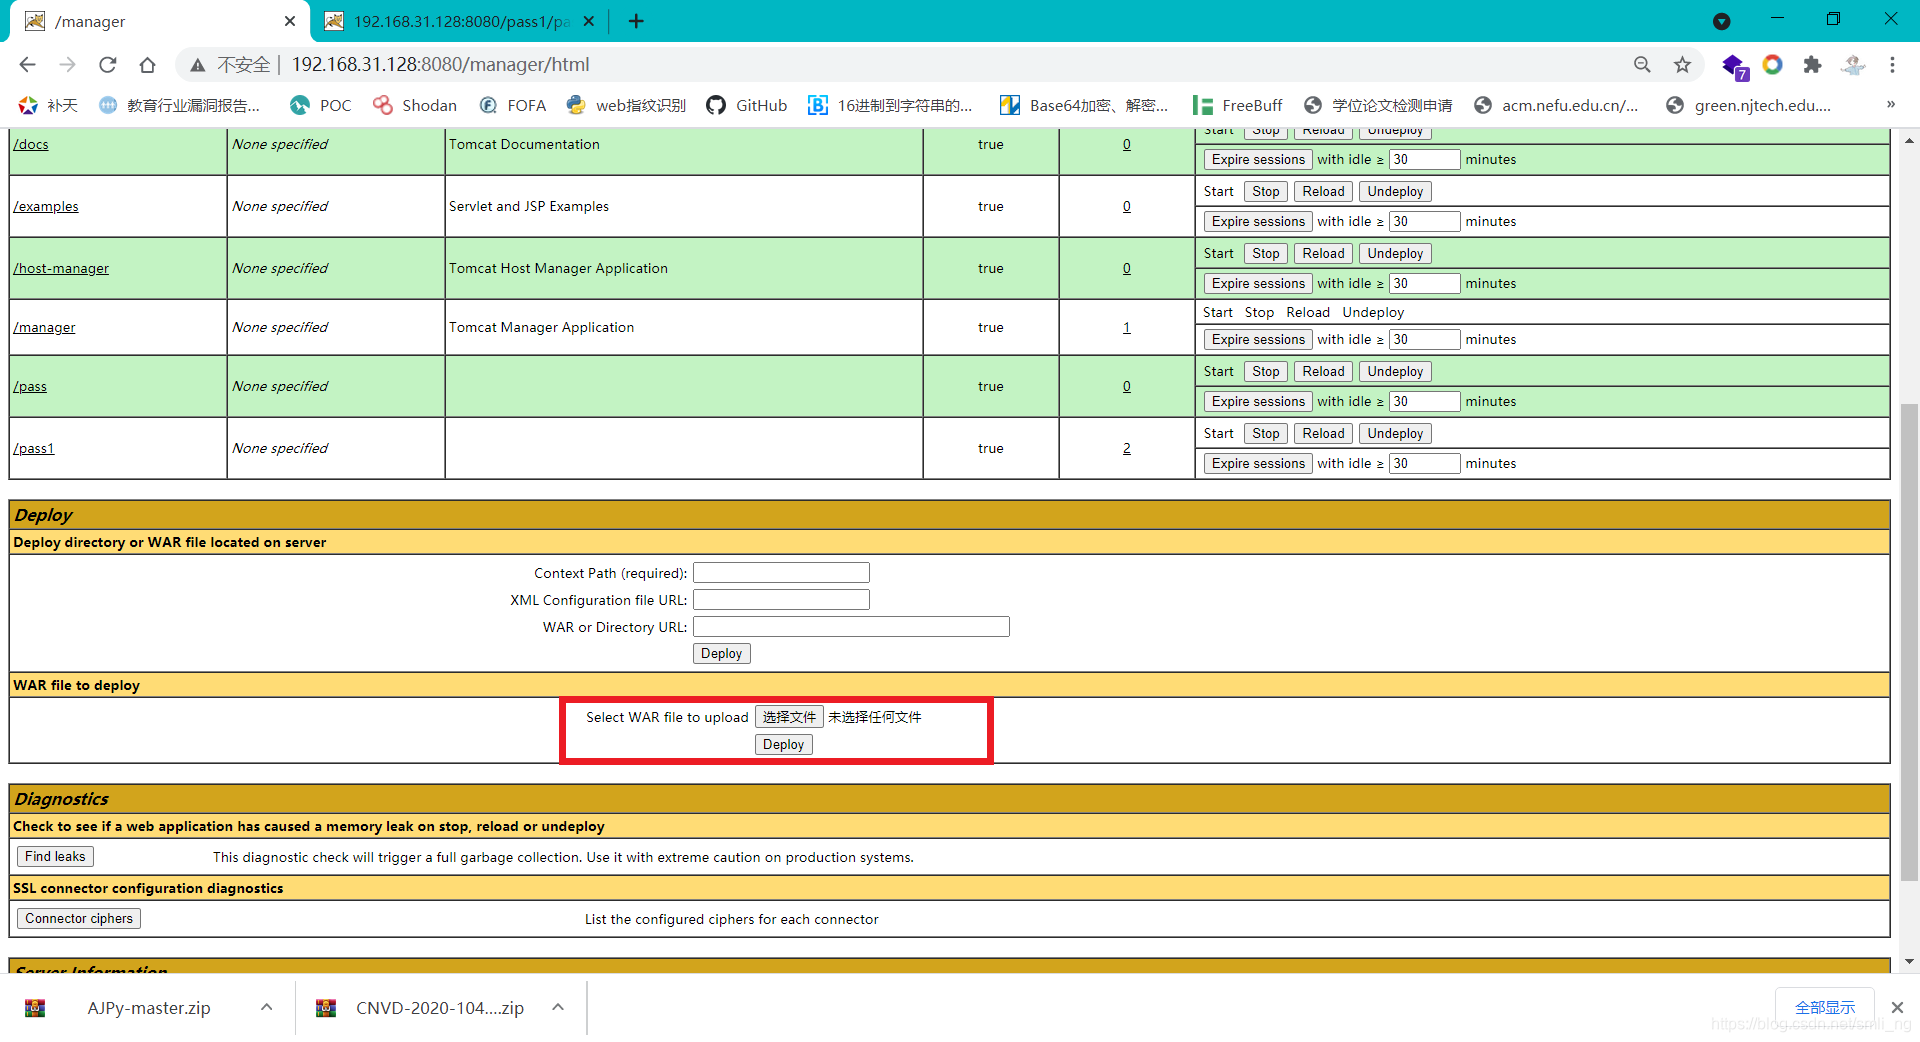
Task: Open the 学位论文检测申请 bookmark
Action: (1378, 105)
